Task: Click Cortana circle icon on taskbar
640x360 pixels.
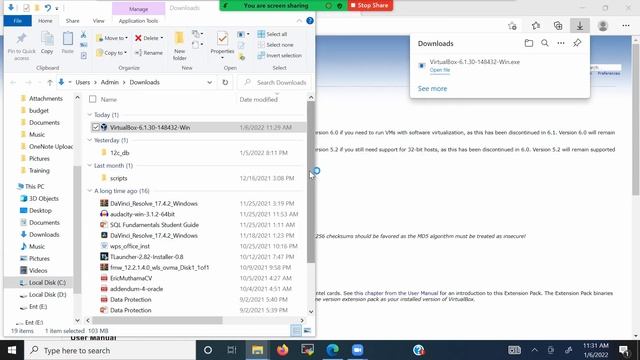Action: (208, 350)
